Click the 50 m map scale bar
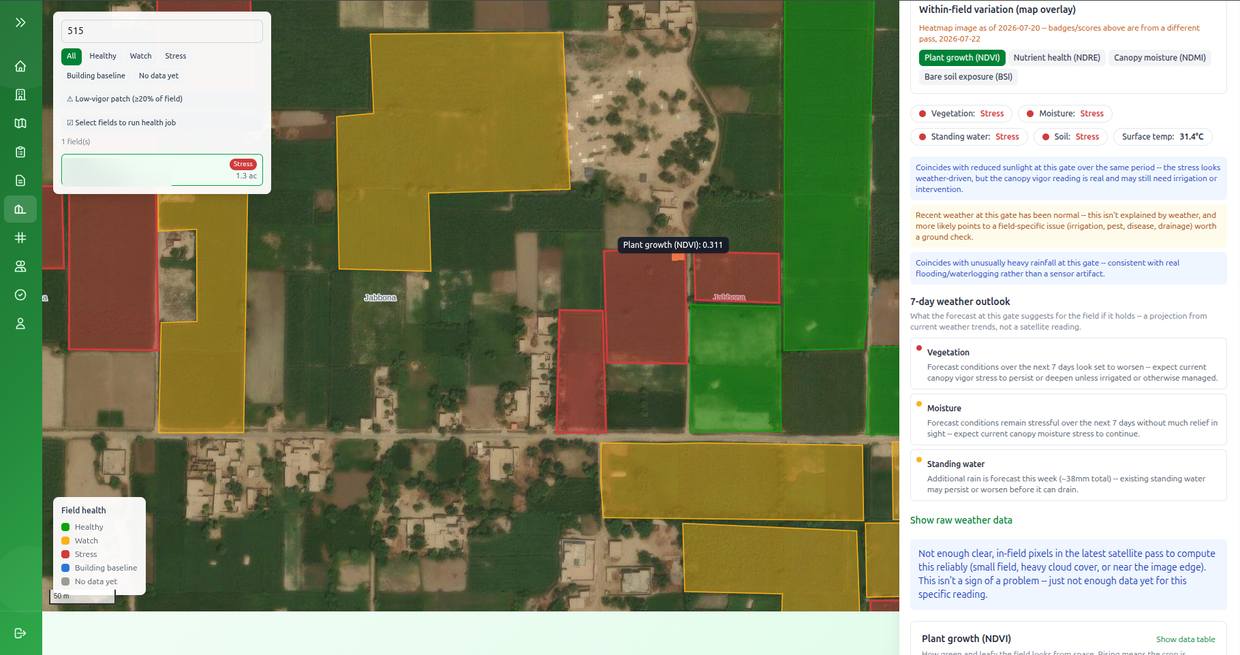 [x=83, y=597]
